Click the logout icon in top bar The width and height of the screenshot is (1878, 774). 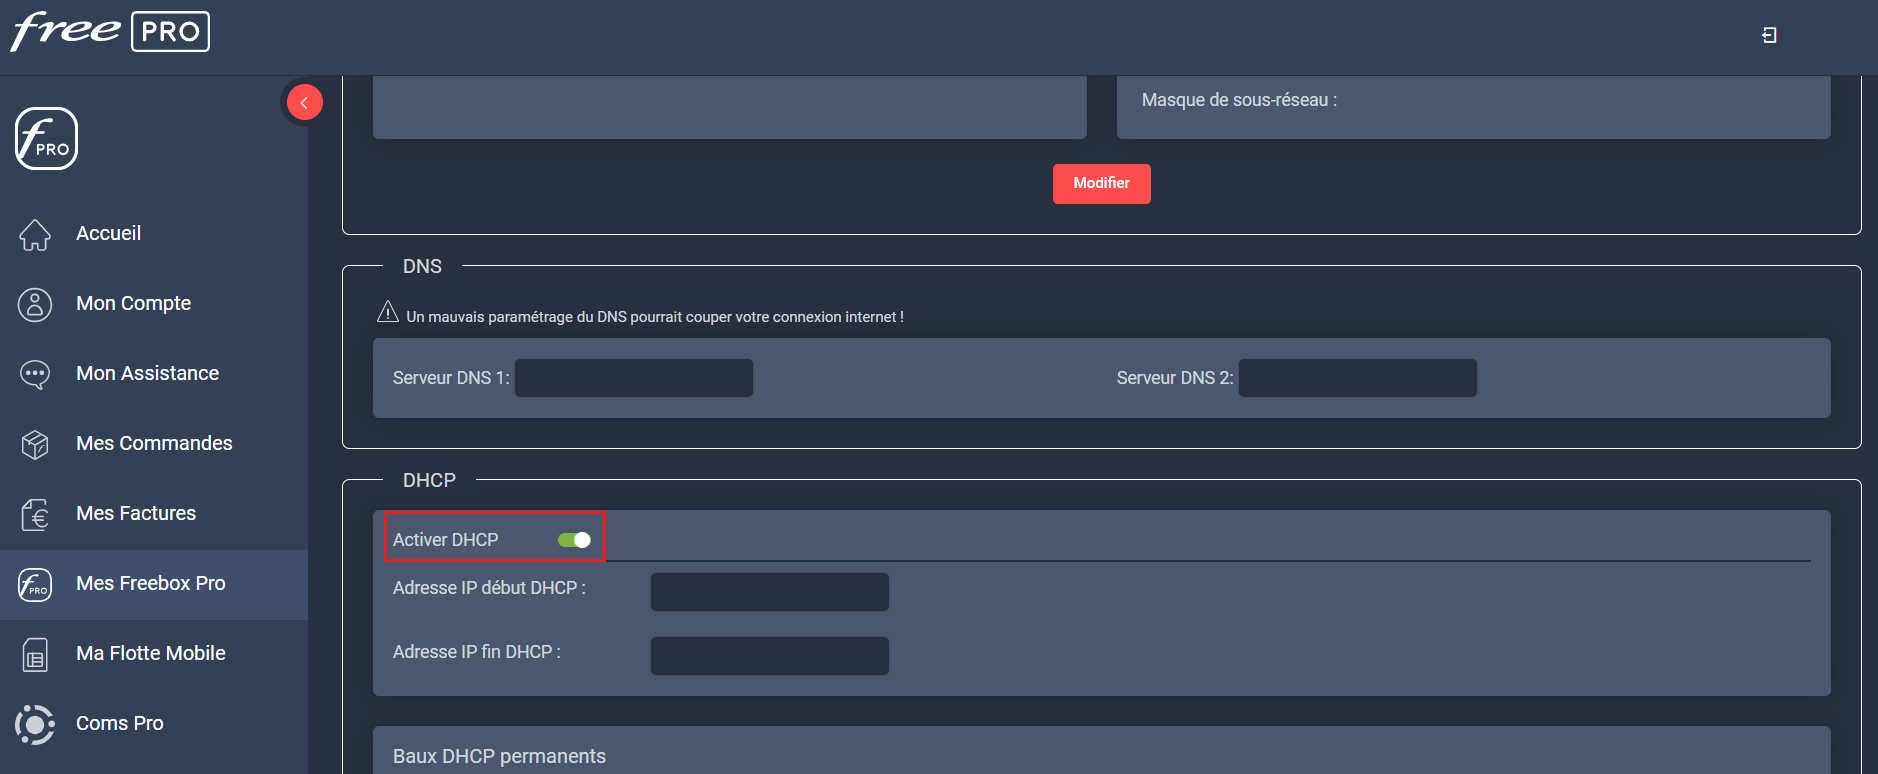[x=1769, y=35]
